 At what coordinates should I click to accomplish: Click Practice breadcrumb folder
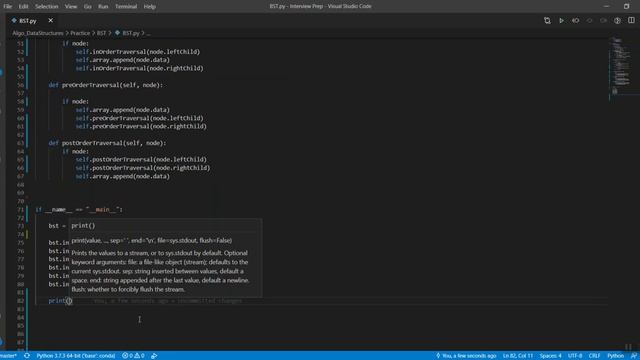tap(80, 33)
